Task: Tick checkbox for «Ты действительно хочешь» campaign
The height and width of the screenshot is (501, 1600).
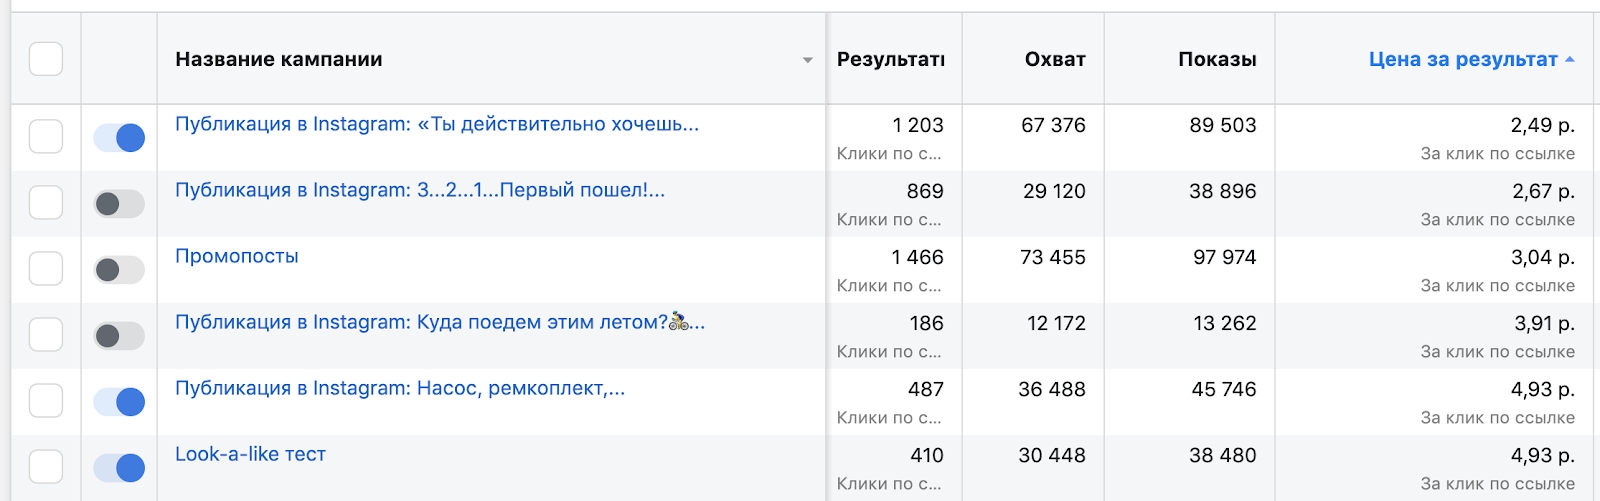Action: [46, 137]
